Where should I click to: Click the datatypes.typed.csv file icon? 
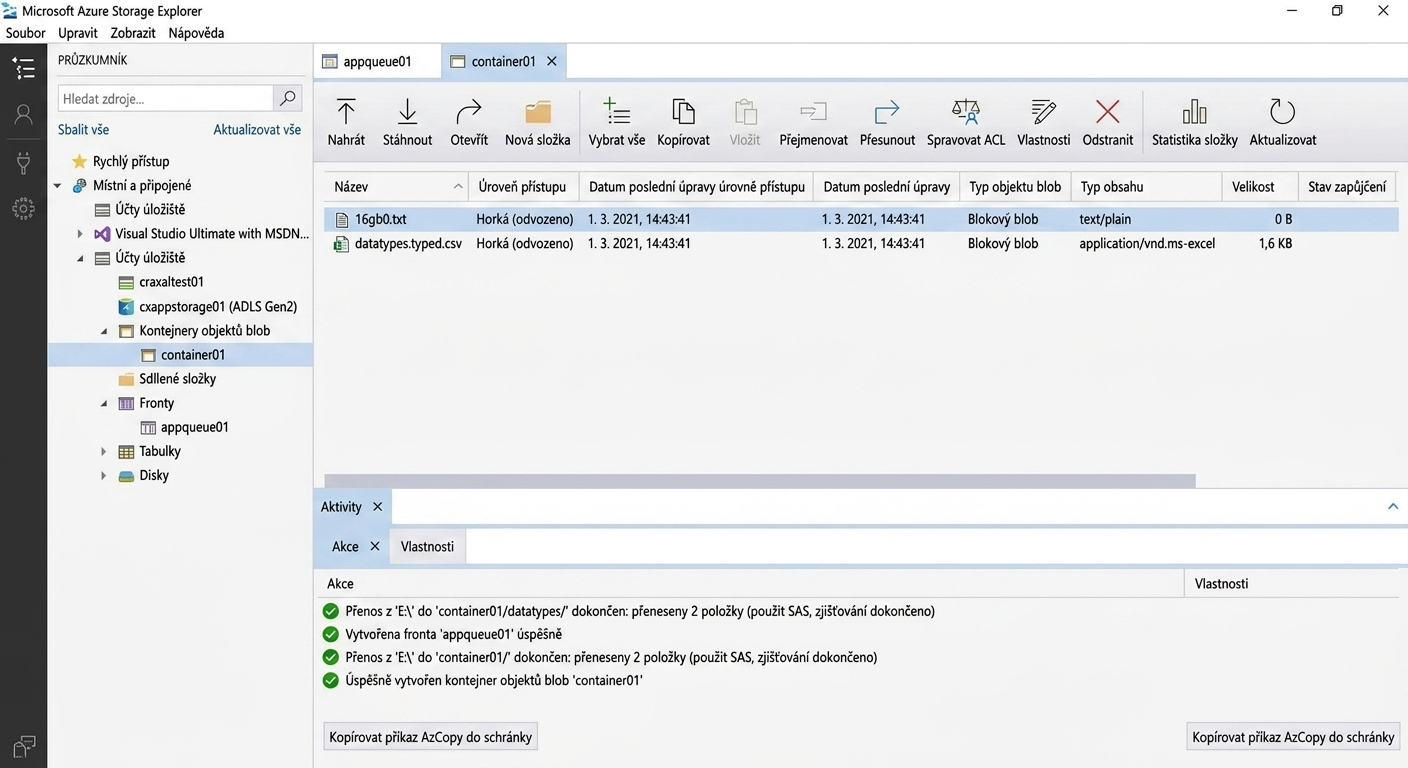tap(342, 243)
